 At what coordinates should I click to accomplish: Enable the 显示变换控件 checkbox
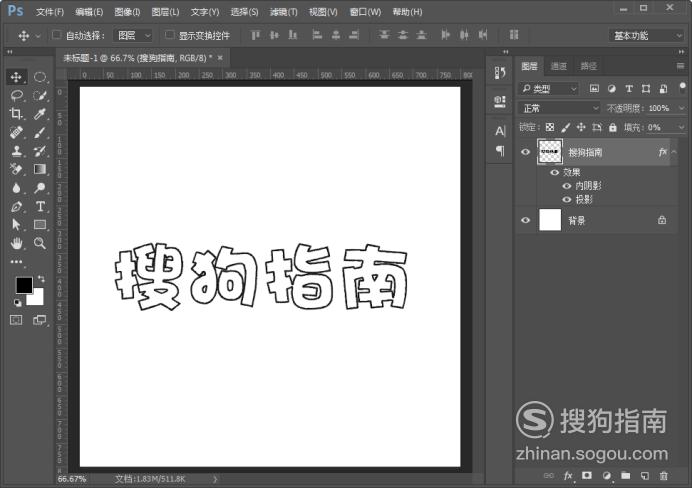point(169,34)
